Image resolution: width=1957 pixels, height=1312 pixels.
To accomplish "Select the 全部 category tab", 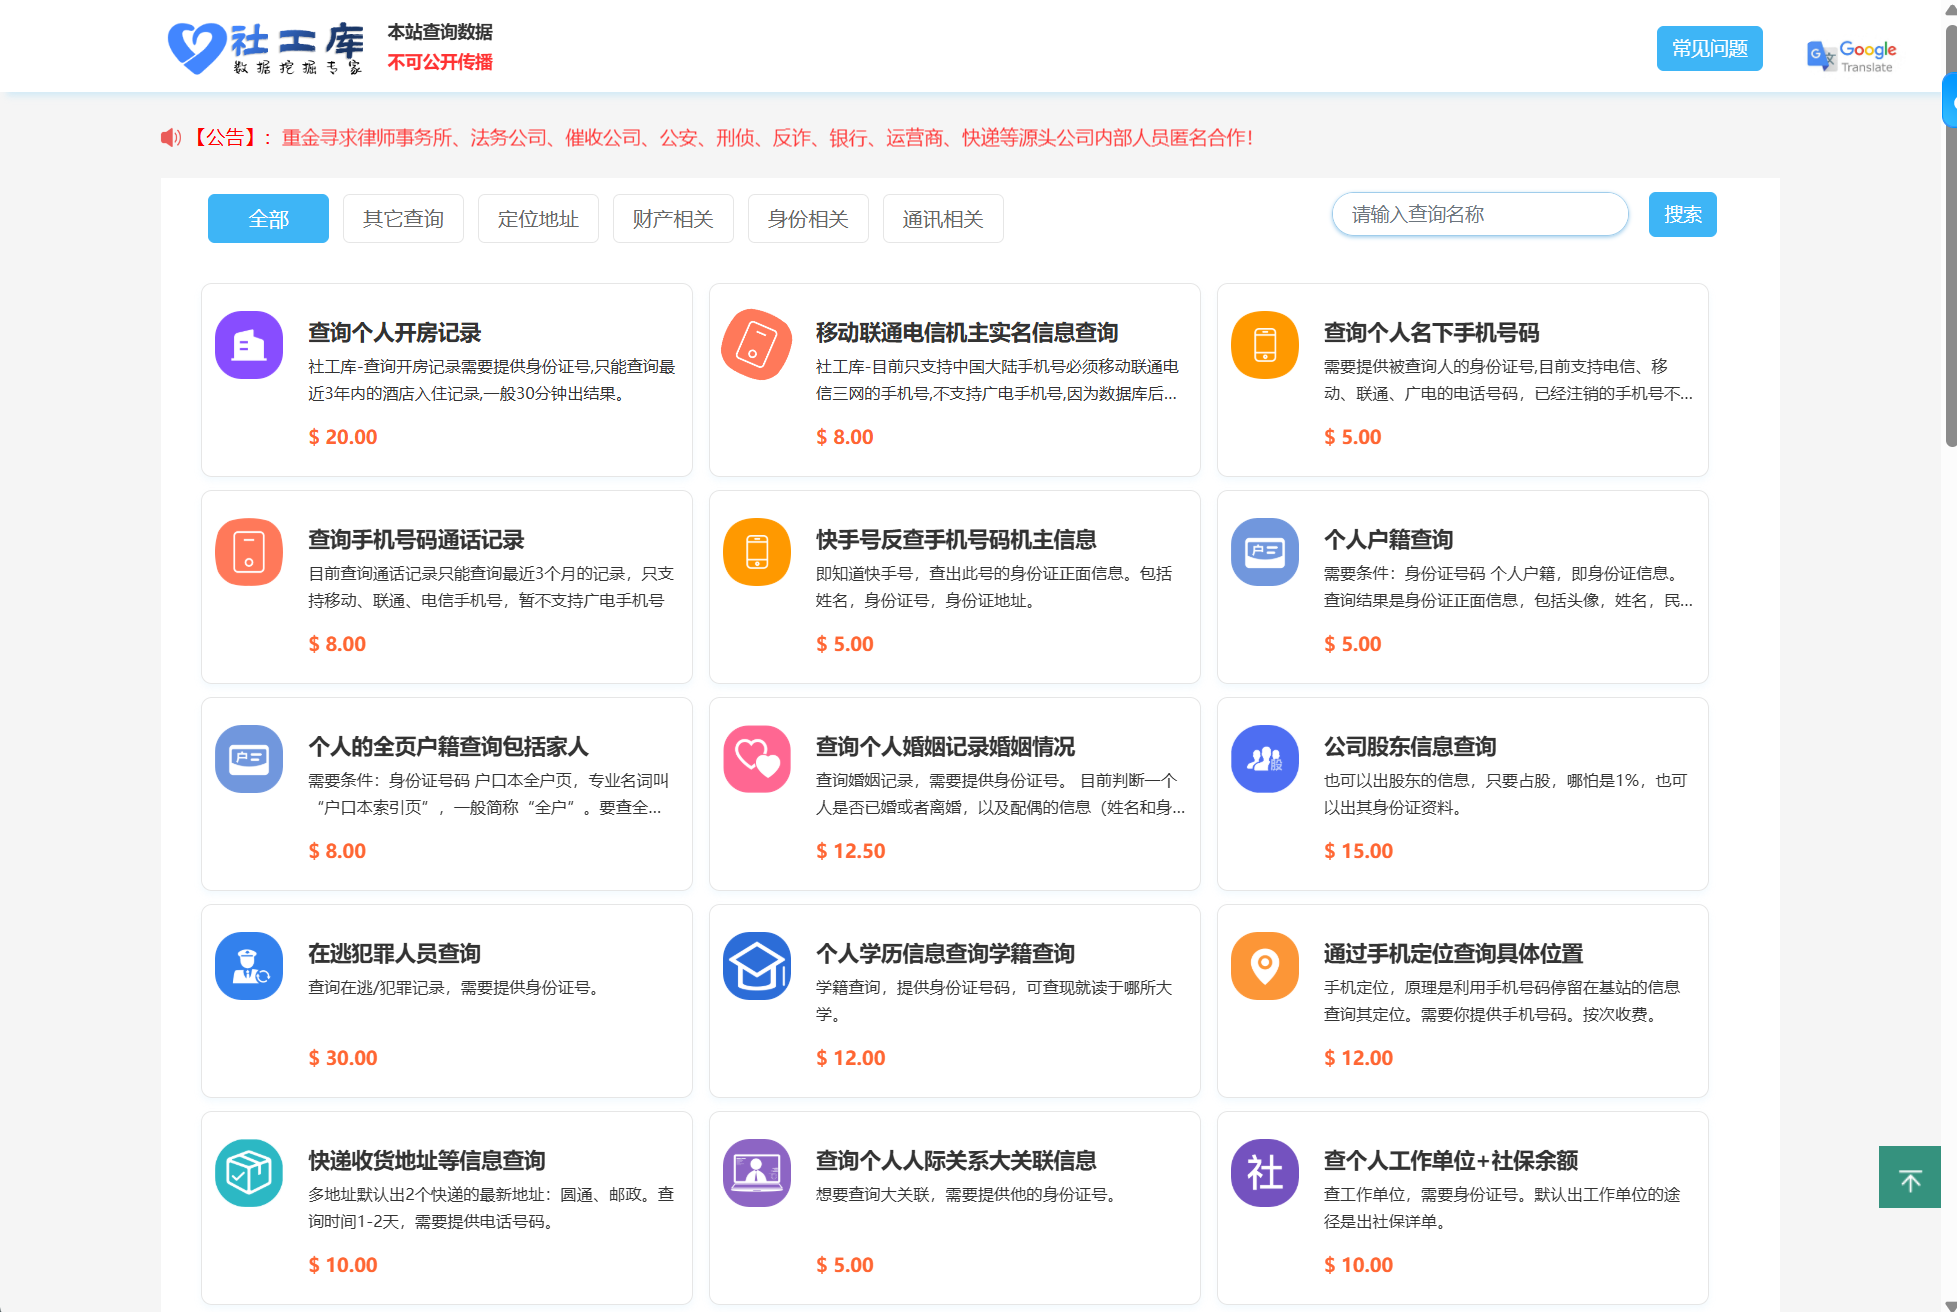I will [268, 219].
